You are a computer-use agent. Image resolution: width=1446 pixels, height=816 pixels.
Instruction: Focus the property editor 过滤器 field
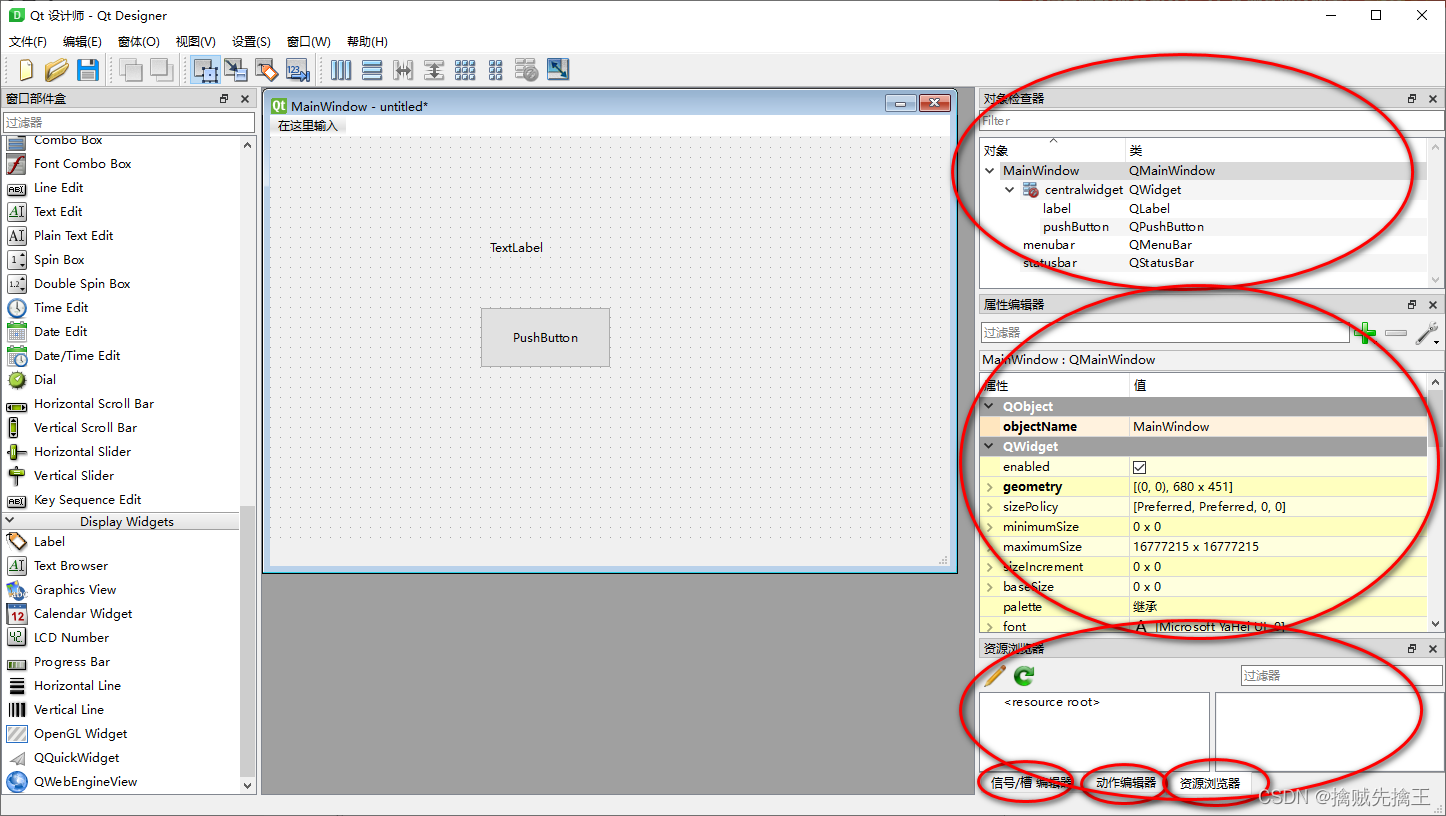[1165, 332]
